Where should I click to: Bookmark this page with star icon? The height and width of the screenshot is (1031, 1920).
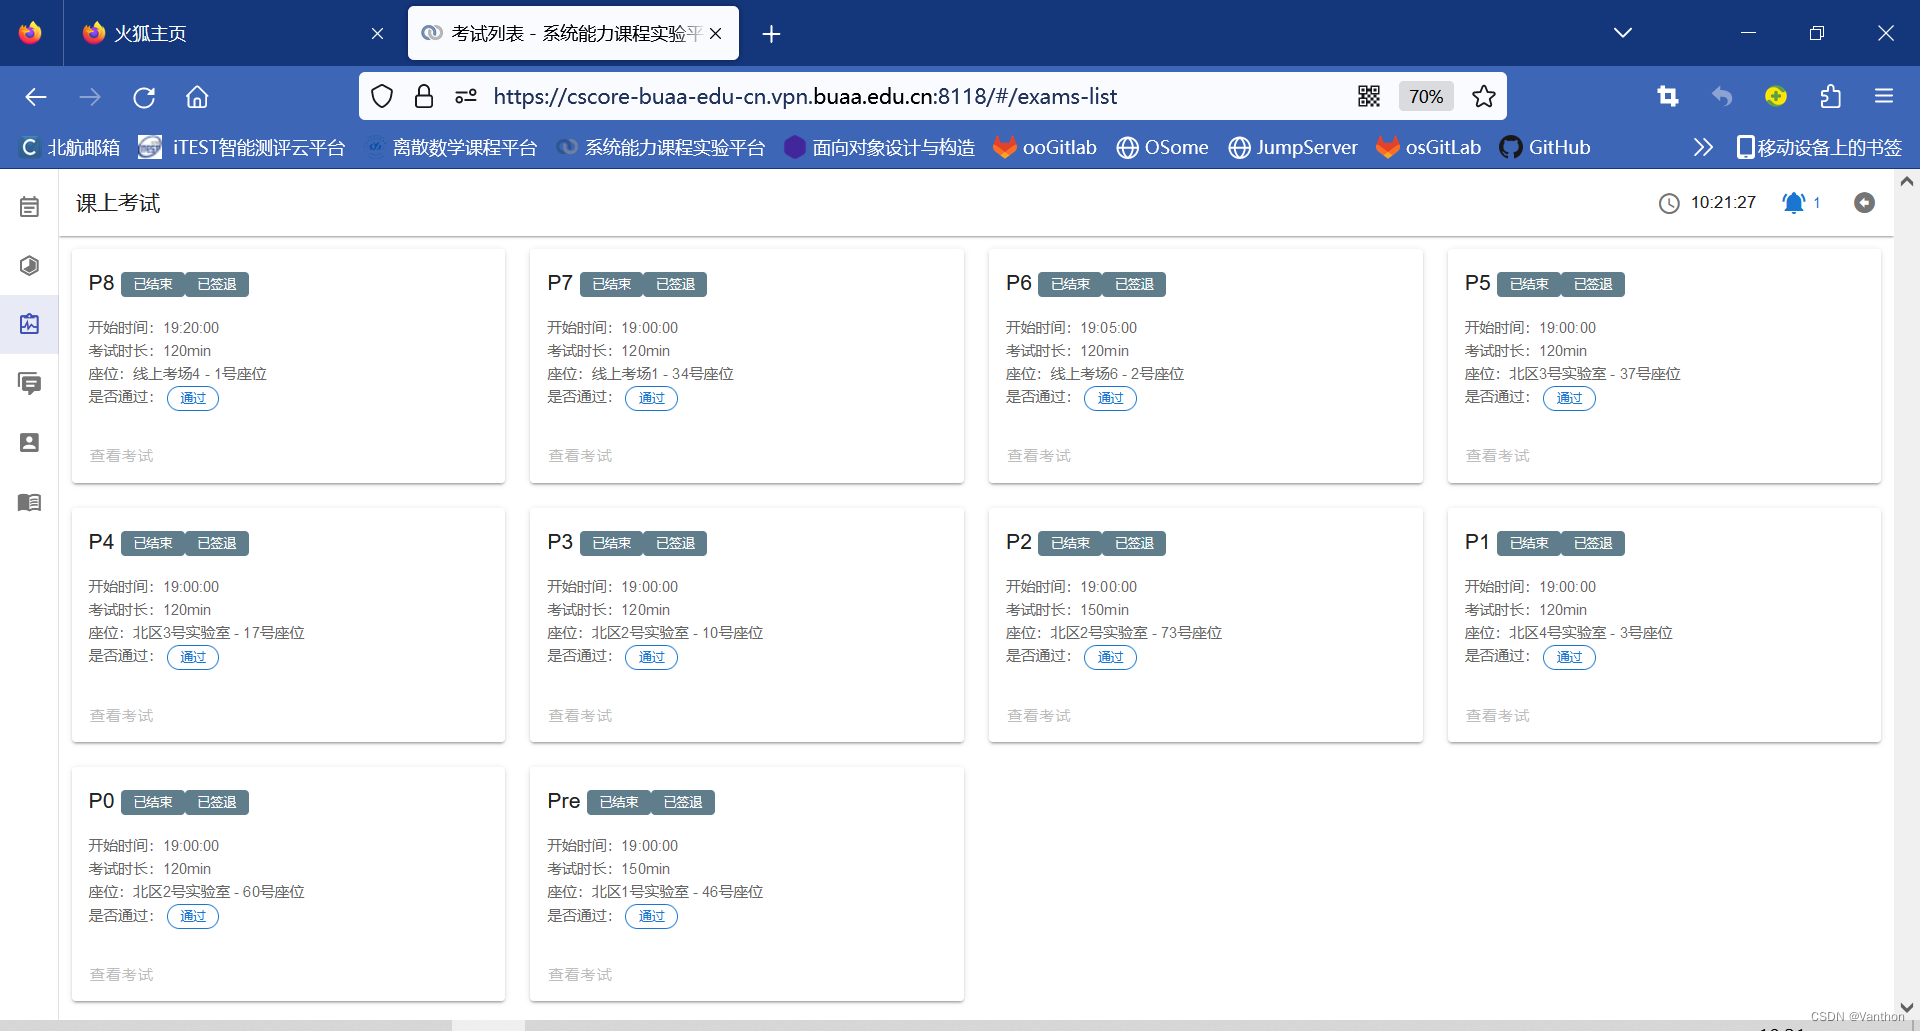point(1484,96)
